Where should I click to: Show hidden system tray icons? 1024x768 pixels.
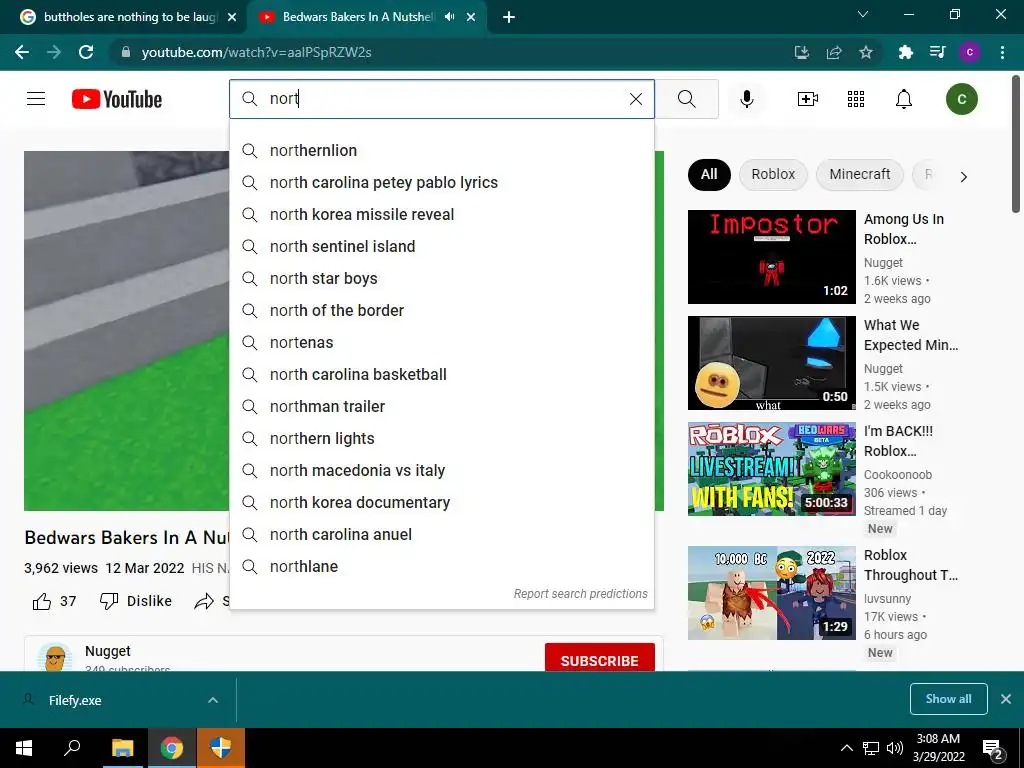point(846,748)
